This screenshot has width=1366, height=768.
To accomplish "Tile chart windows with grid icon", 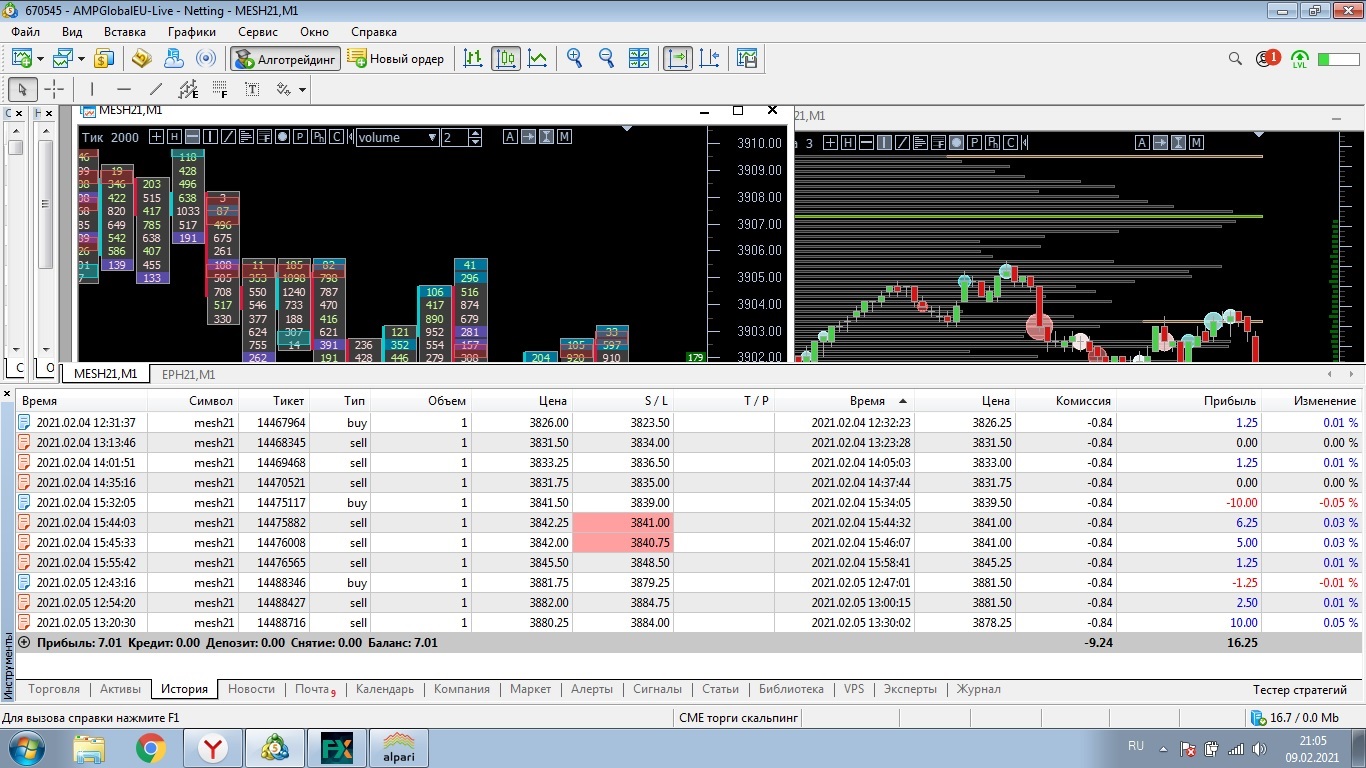I will pyautogui.click(x=639, y=59).
